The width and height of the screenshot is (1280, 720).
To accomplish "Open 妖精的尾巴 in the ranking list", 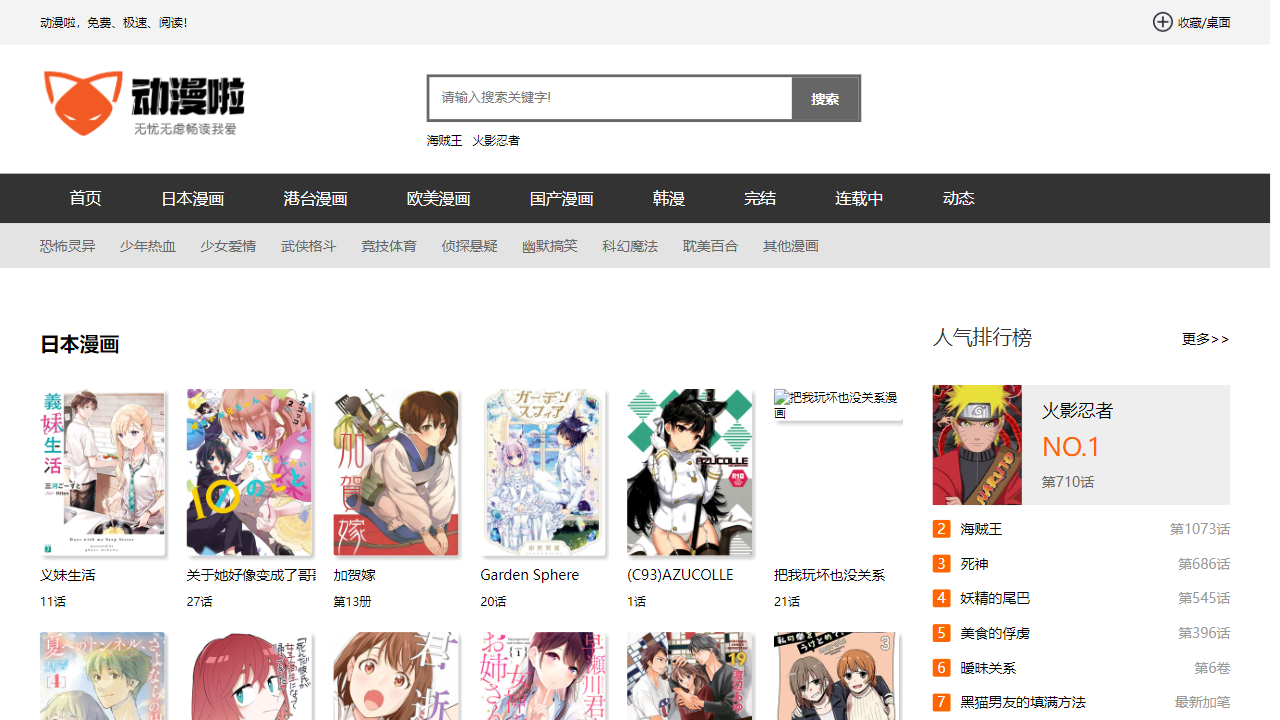I will [x=995, y=598].
